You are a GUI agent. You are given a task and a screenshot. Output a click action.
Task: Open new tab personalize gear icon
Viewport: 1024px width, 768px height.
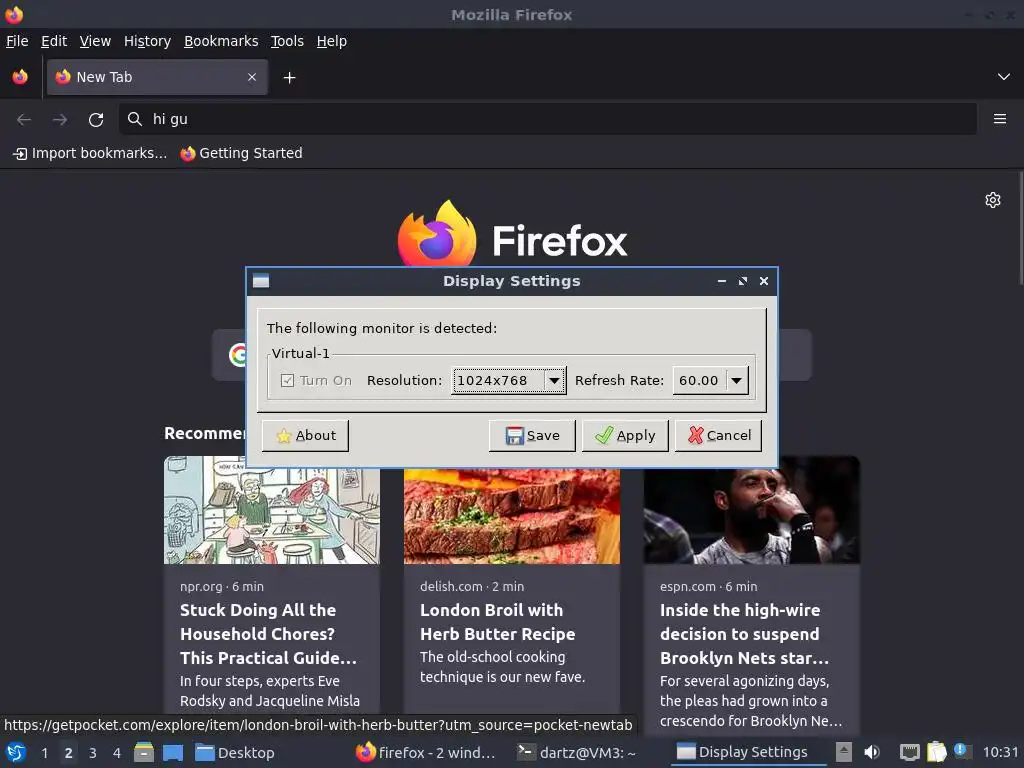click(993, 200)
